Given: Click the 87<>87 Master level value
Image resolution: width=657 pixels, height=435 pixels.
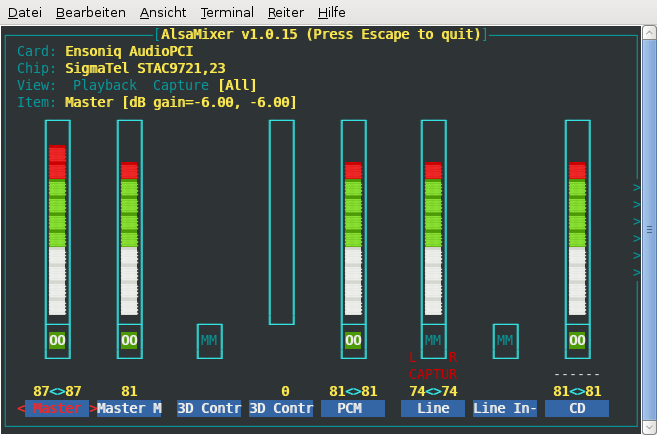Looking at the screenshot, I should (57, 391).
